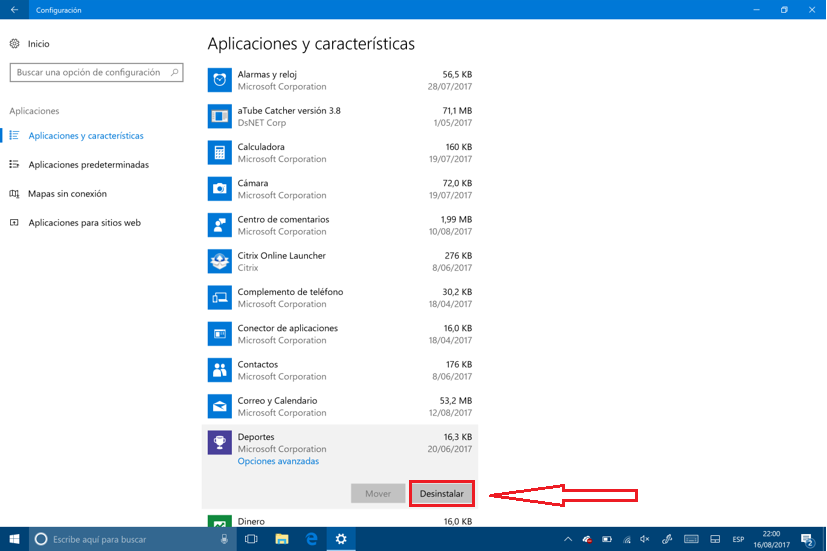Select Complemento de teléfono name

click(x=290, y=292)
